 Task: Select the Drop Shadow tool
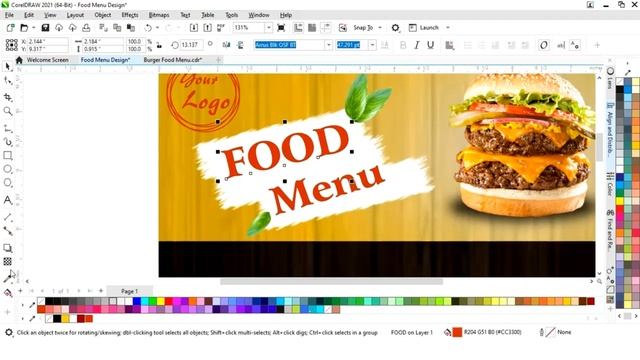8,248
